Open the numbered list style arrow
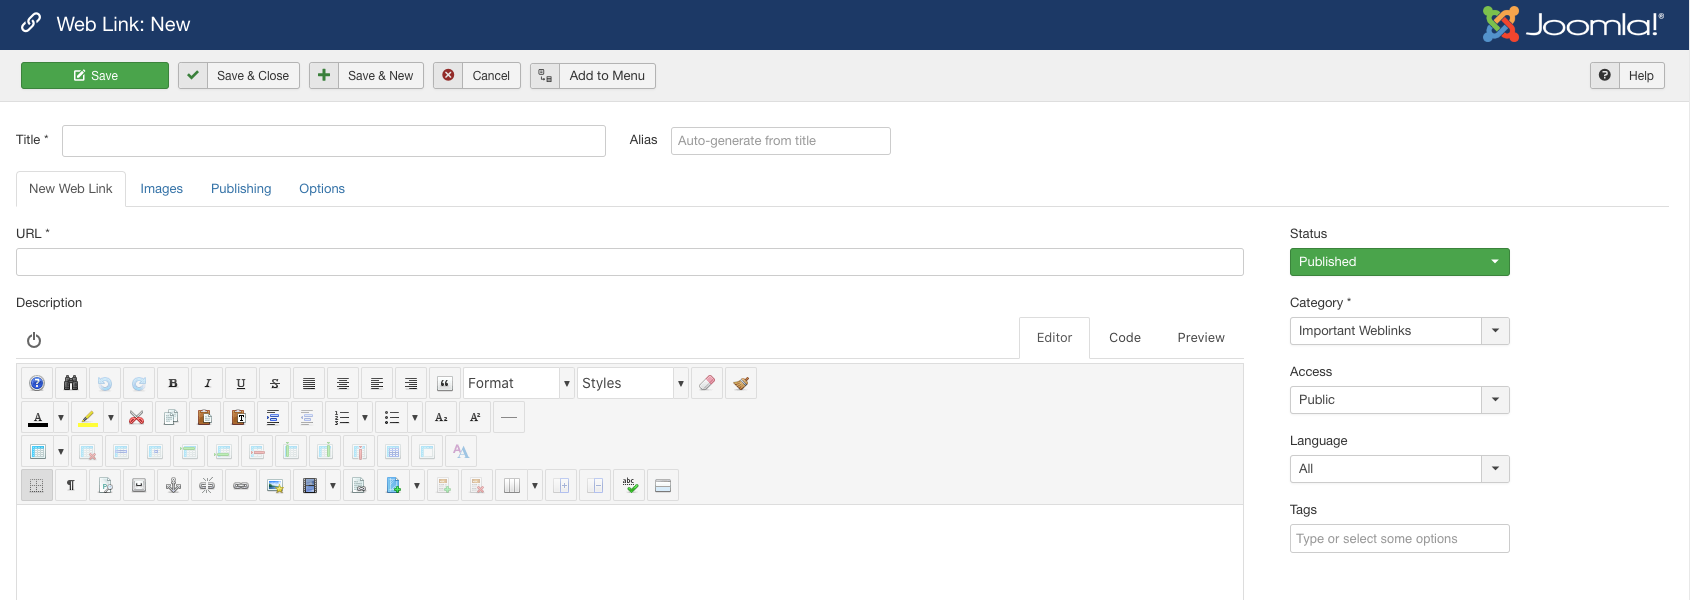The width and height of the screenshot is (1690, 600). (x=365, y=417)
